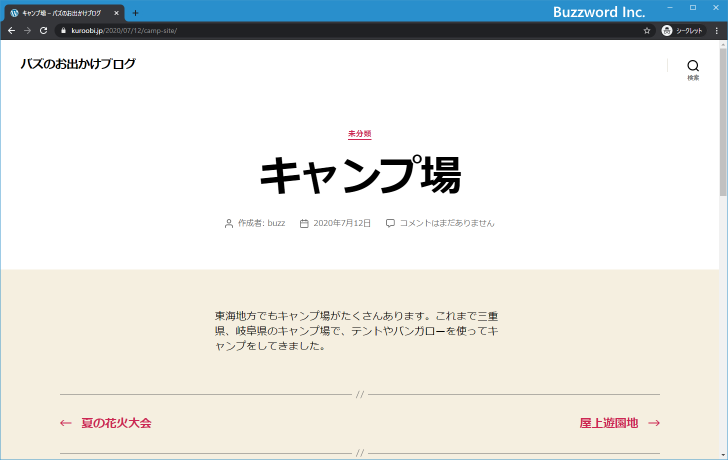Click the browser back arrow

pyautogui.click(x=12, y=31)
